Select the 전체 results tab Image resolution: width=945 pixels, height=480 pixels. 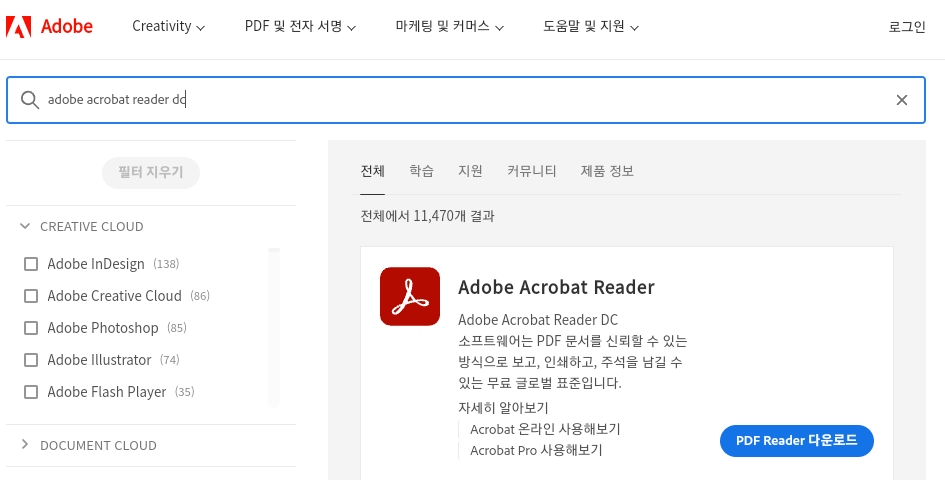[372, 171]
